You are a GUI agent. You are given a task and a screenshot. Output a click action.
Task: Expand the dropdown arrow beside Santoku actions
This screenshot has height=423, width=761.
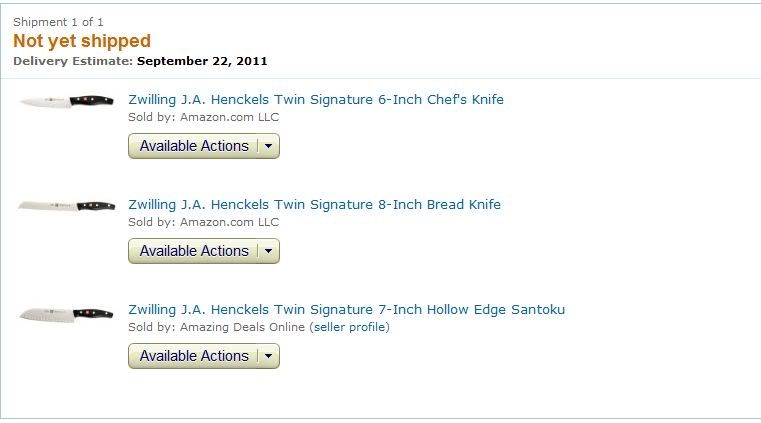268,356
